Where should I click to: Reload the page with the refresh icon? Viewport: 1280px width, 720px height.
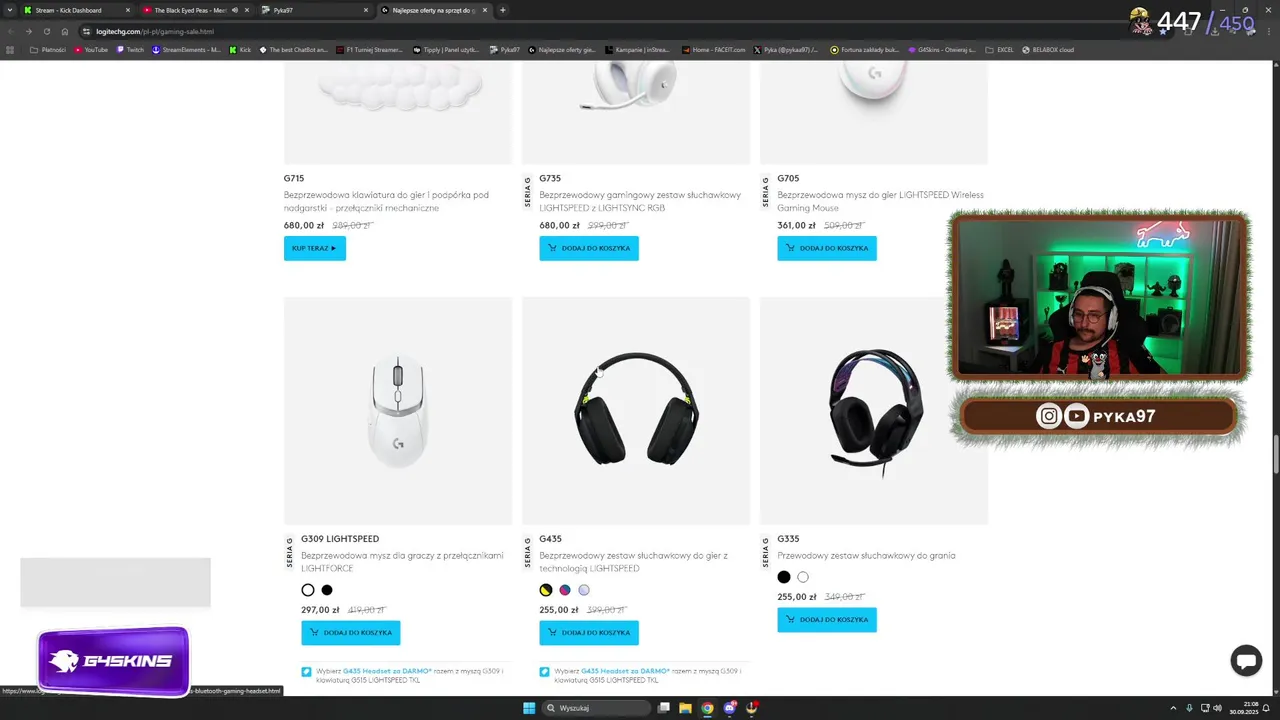[x=46, y=31]
